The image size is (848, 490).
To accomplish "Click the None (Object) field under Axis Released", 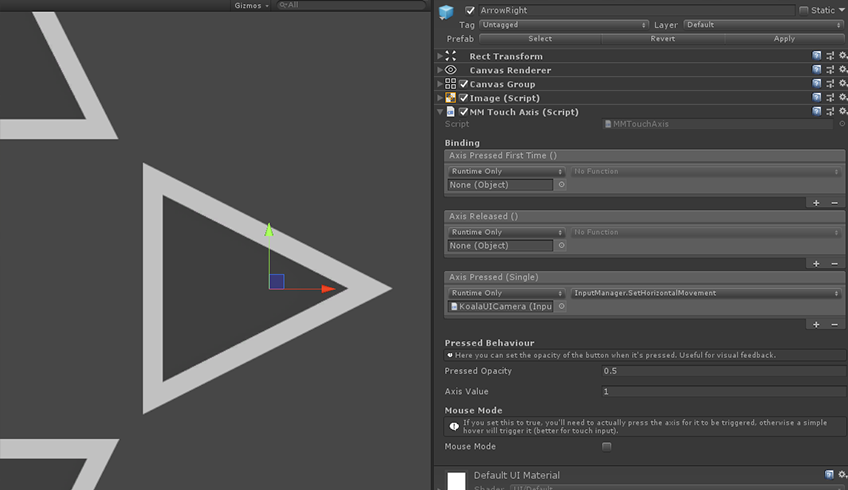I will pos(500,246).
